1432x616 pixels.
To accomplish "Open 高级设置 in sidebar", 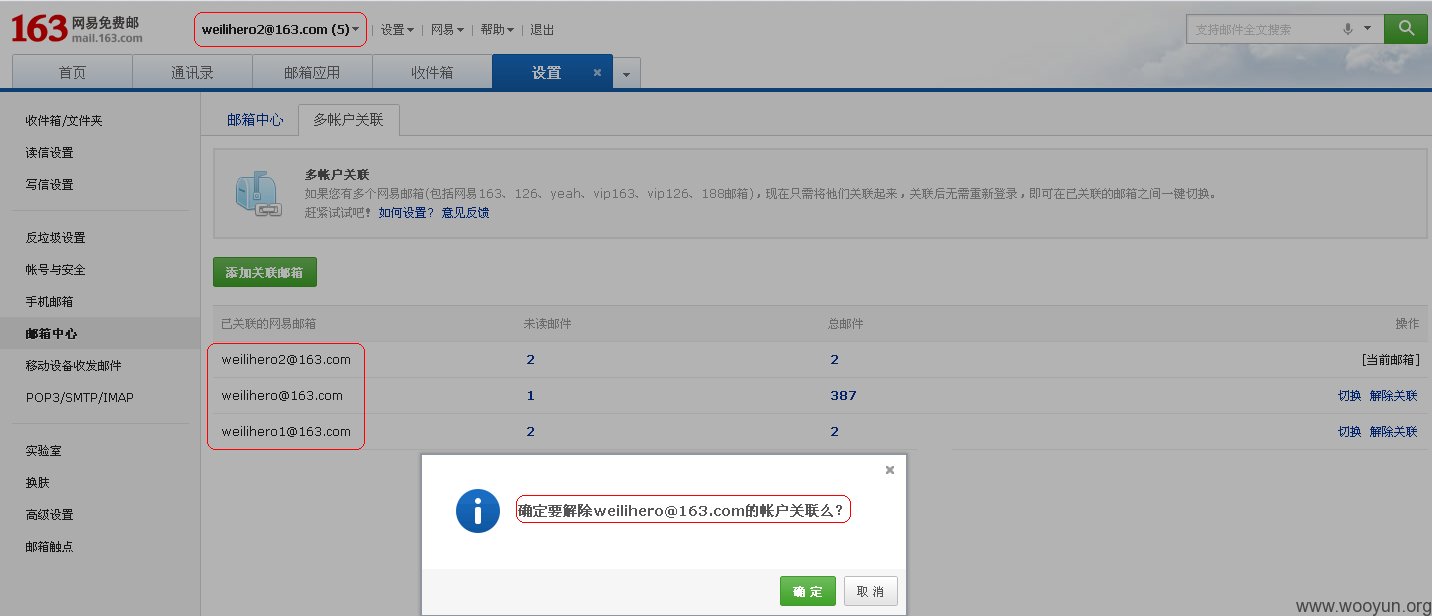I will [x=49, y=515].
